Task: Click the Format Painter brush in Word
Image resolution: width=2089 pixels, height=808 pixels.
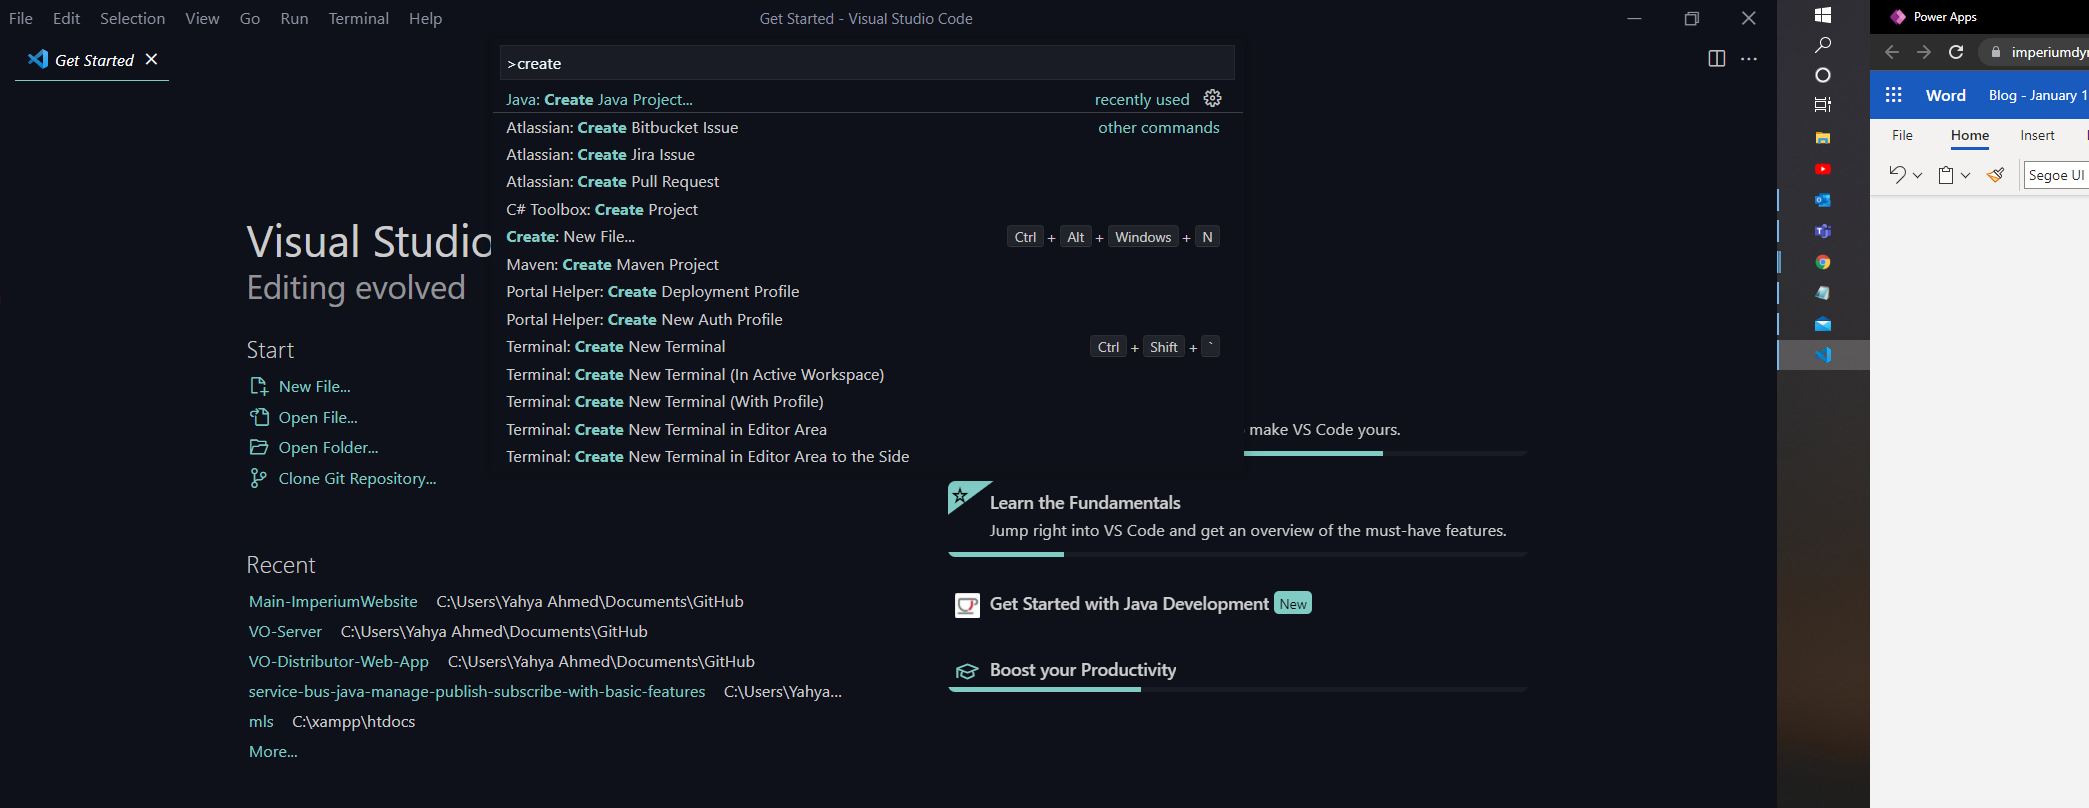Action: click(x=1995, y=175)
